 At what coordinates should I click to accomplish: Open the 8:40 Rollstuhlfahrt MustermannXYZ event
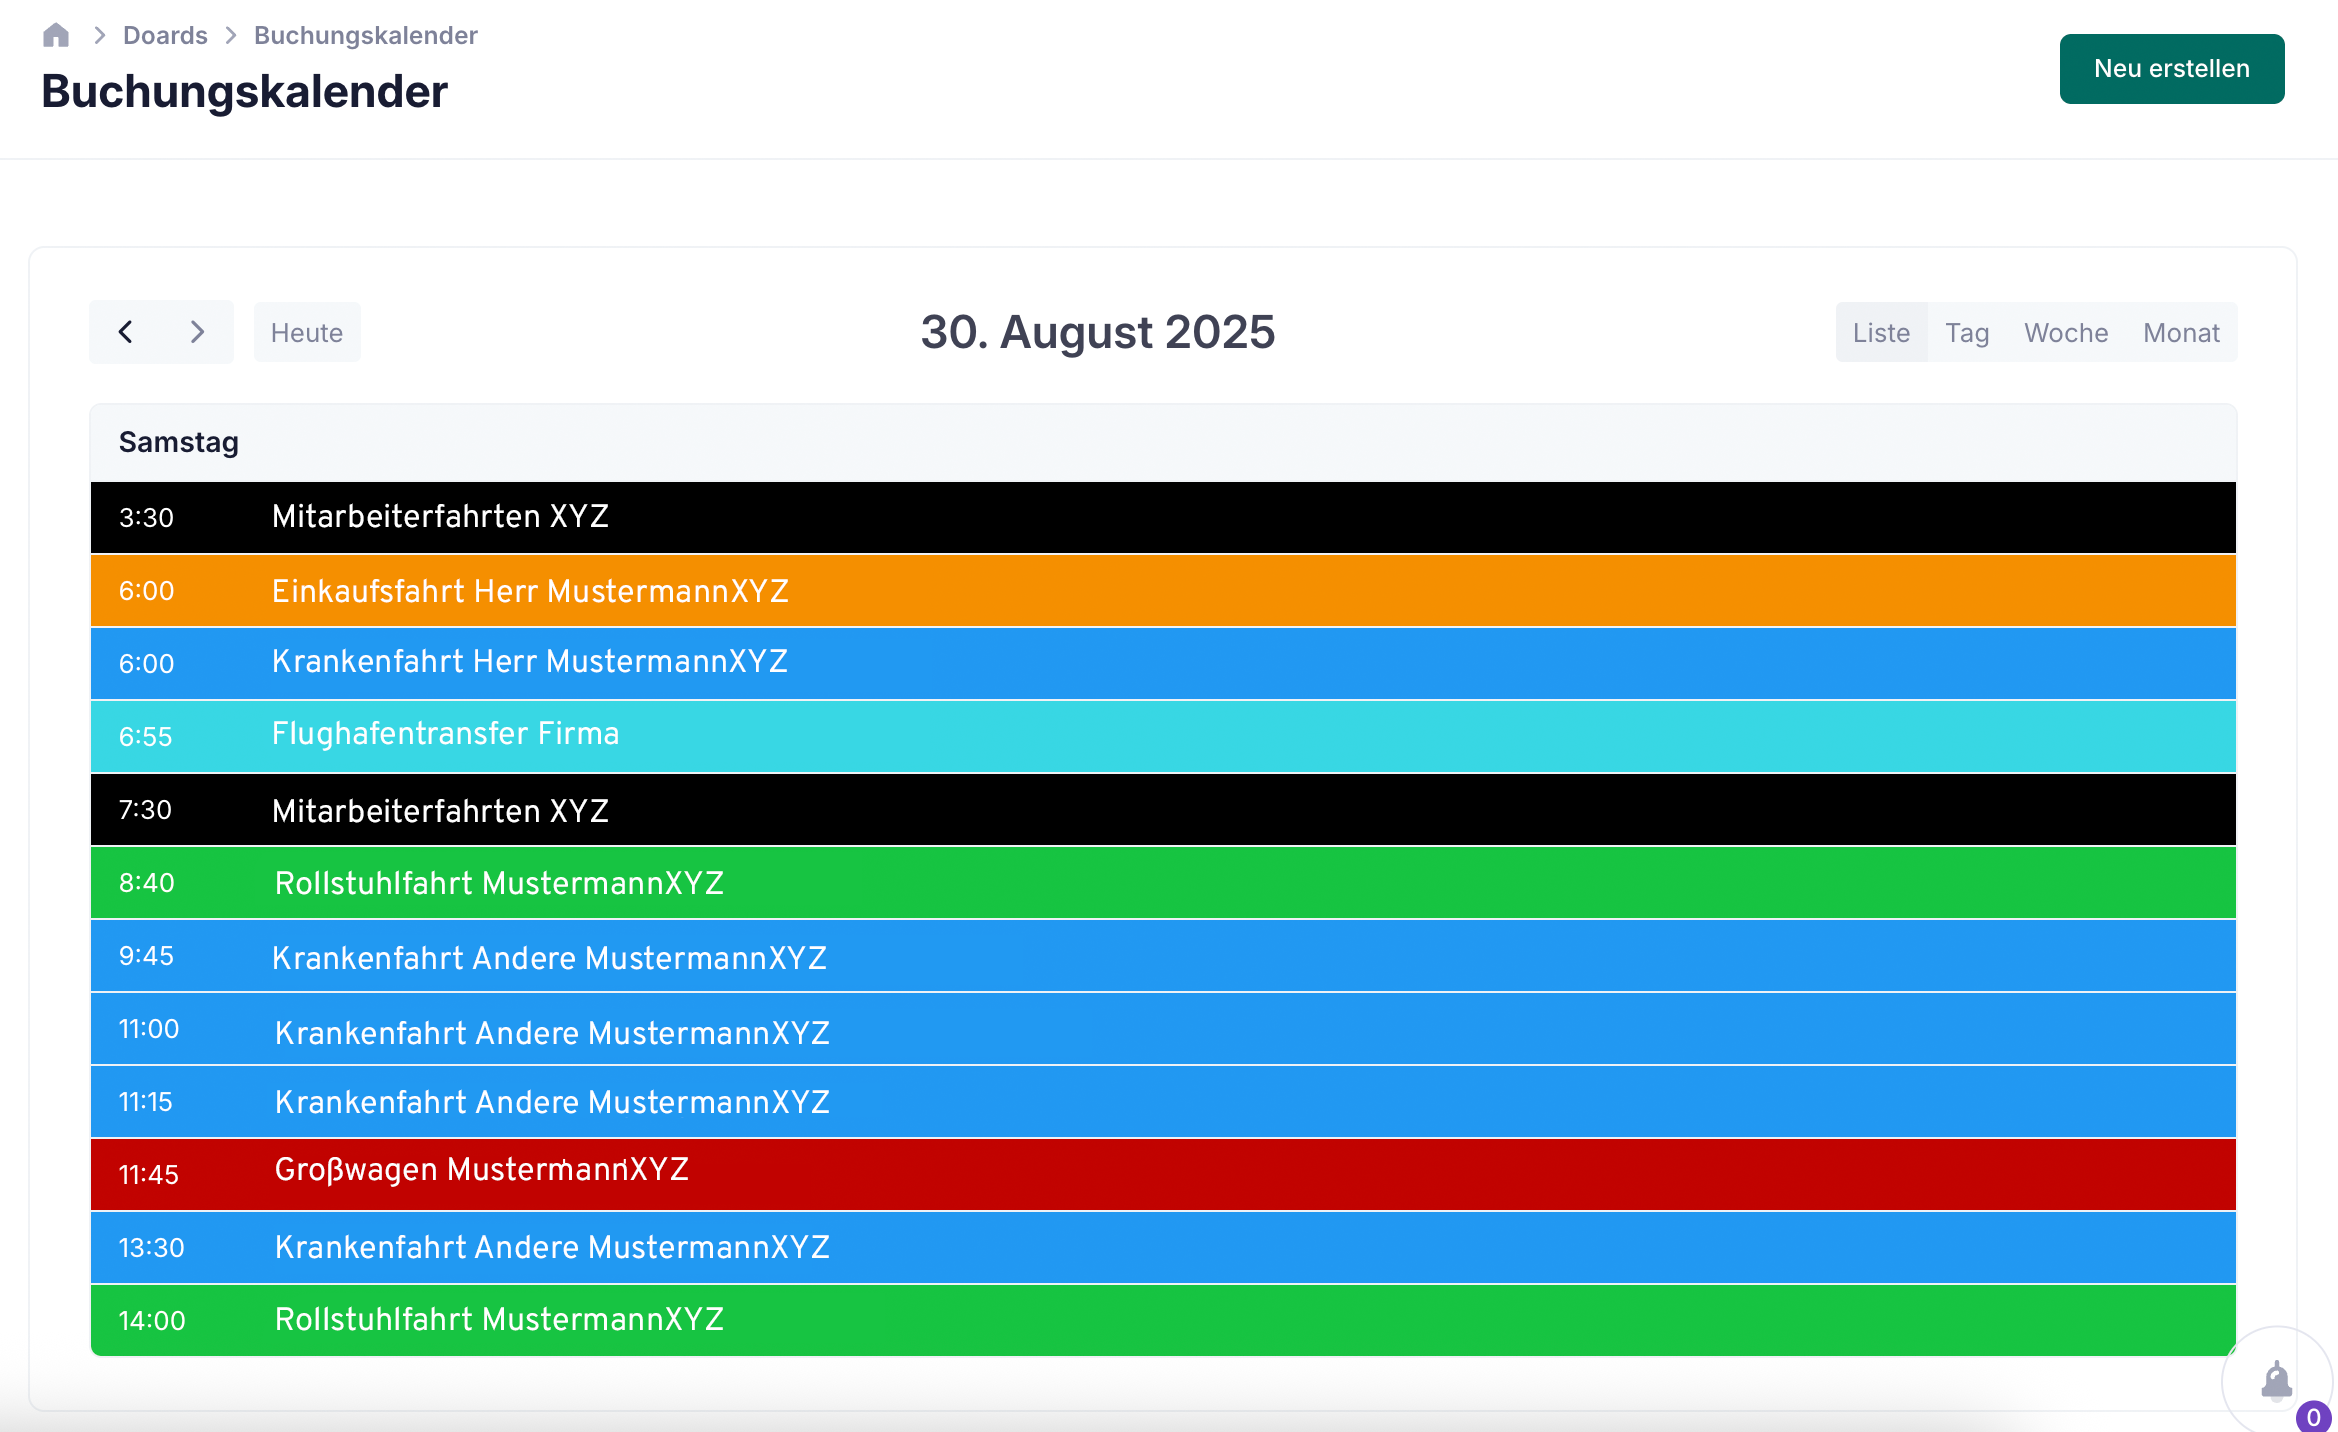(499, 883)
